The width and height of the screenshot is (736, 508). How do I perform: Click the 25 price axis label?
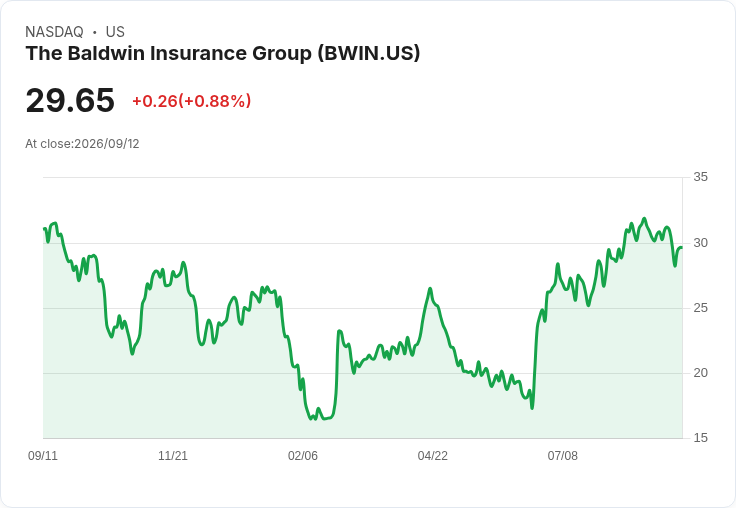point(700,308)
